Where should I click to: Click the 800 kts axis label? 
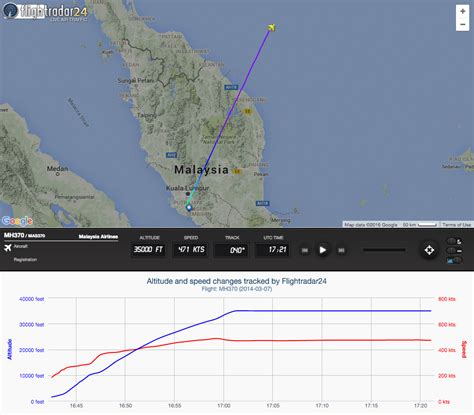(x=447, y=299)
